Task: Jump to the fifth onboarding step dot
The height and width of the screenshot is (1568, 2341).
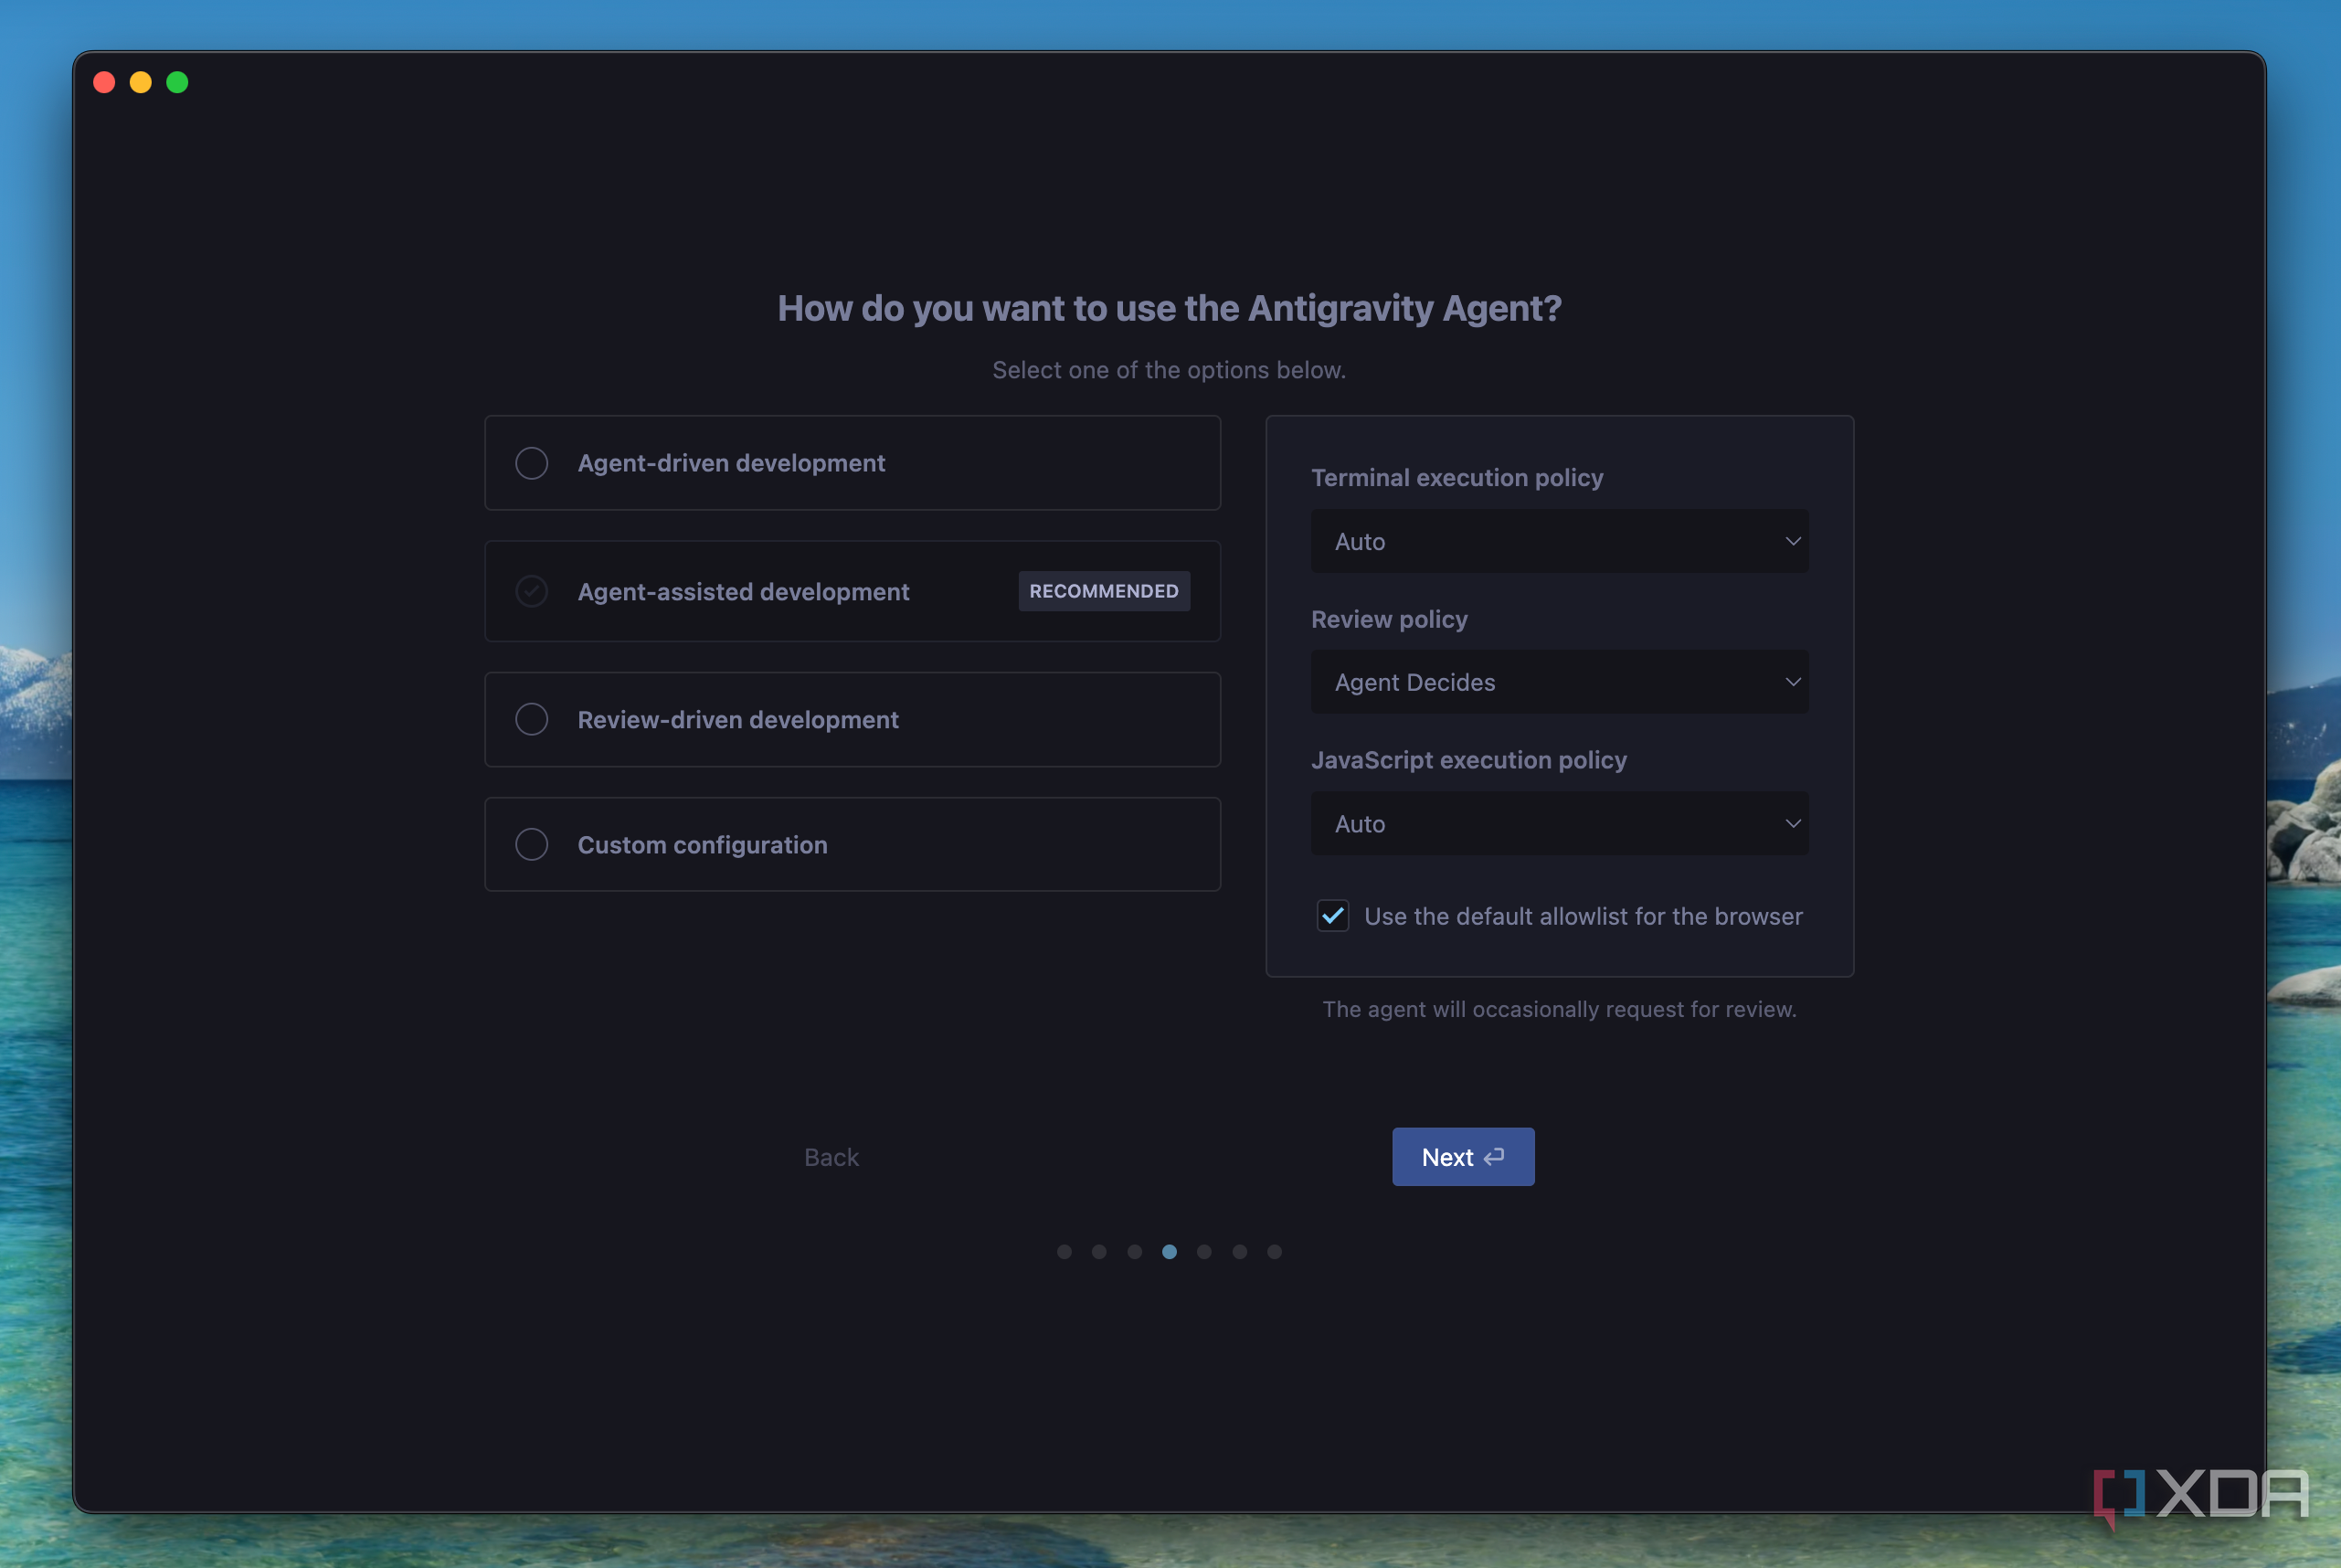Action: point(1204,1252)
